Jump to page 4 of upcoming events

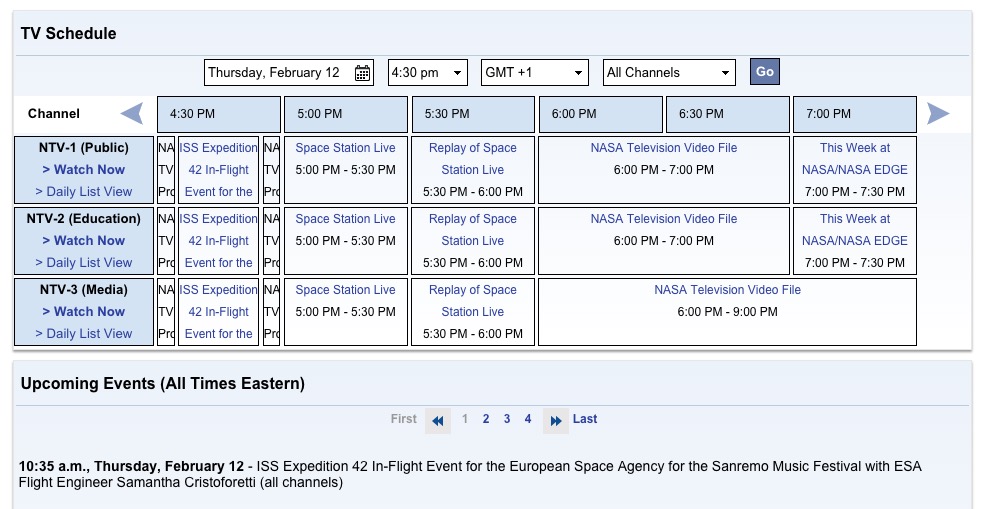[x=528, y=420]
